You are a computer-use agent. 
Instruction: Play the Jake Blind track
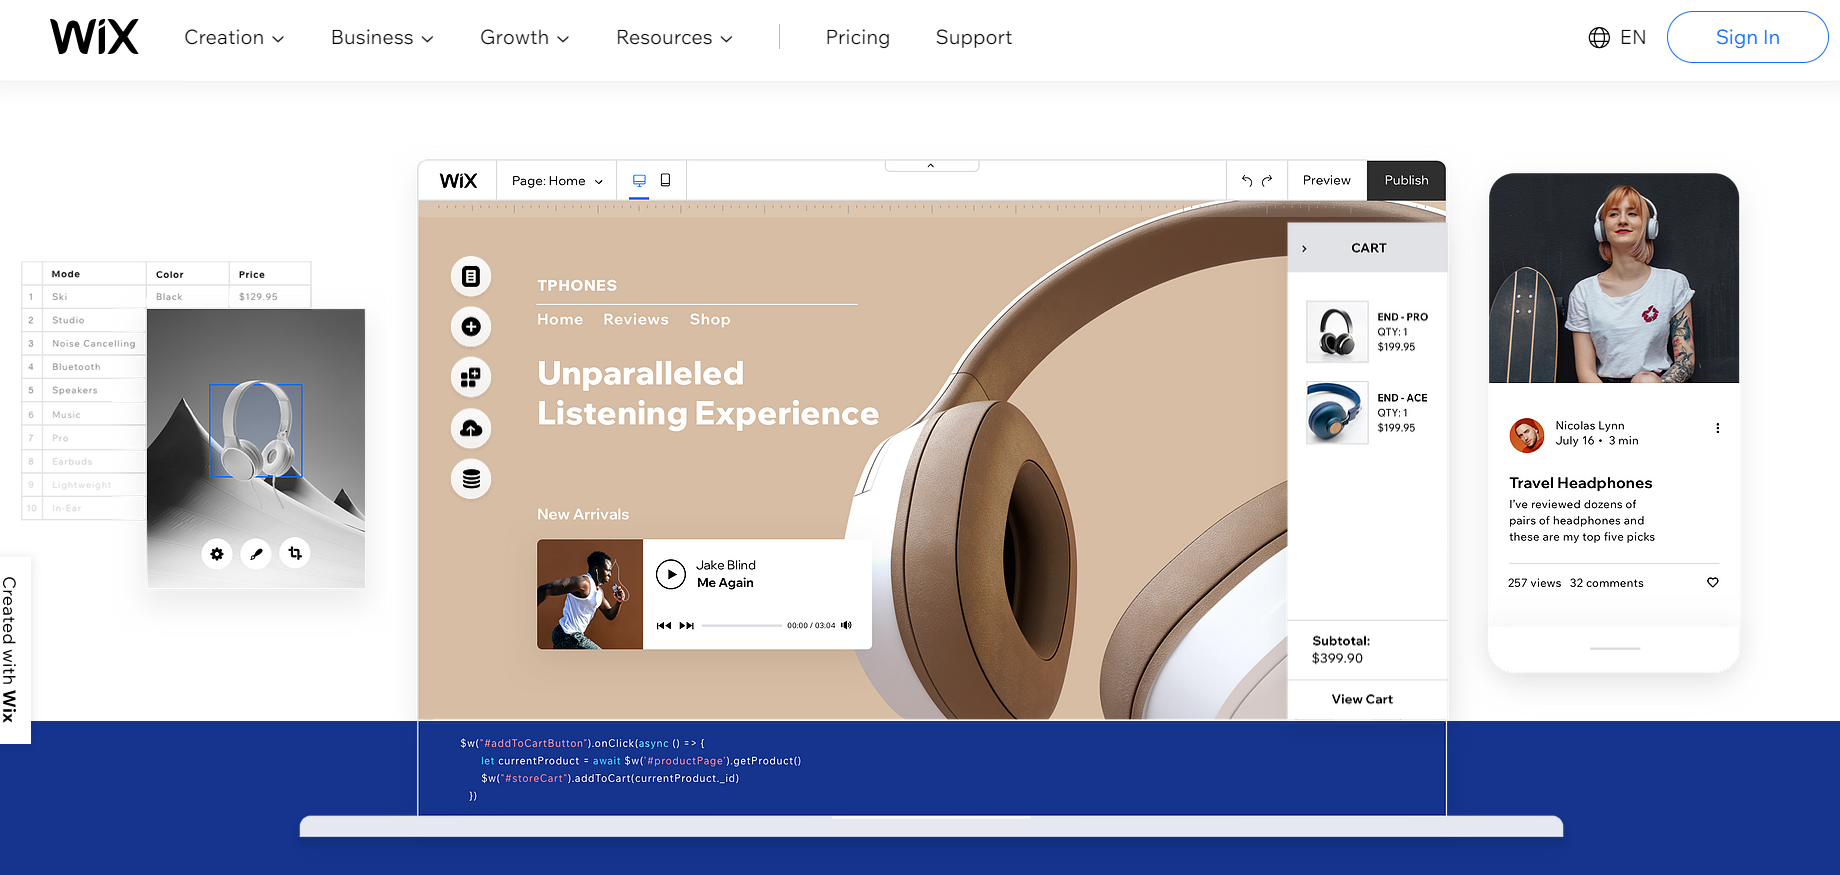(x=671, y=574)
